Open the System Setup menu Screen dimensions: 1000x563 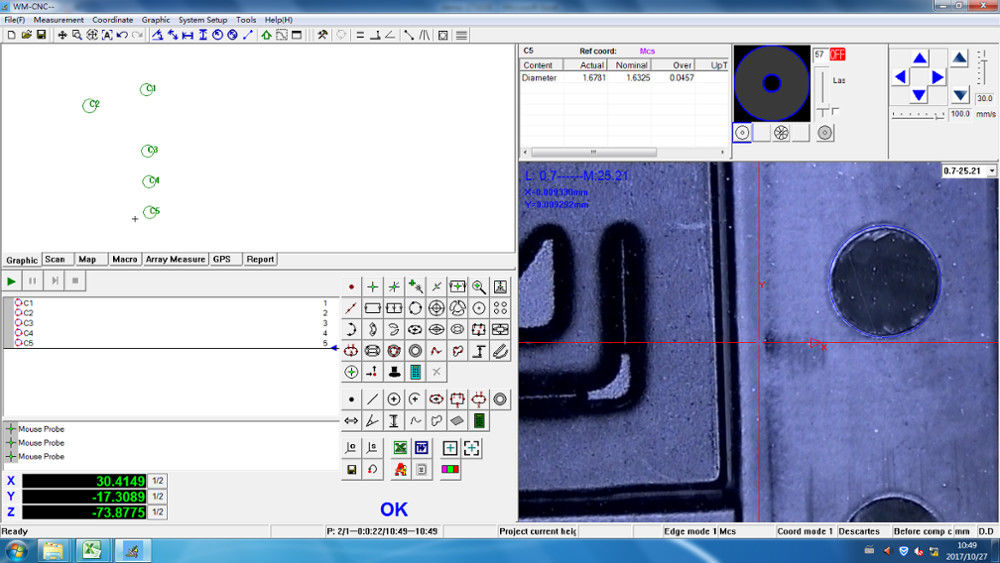point(203,20)
